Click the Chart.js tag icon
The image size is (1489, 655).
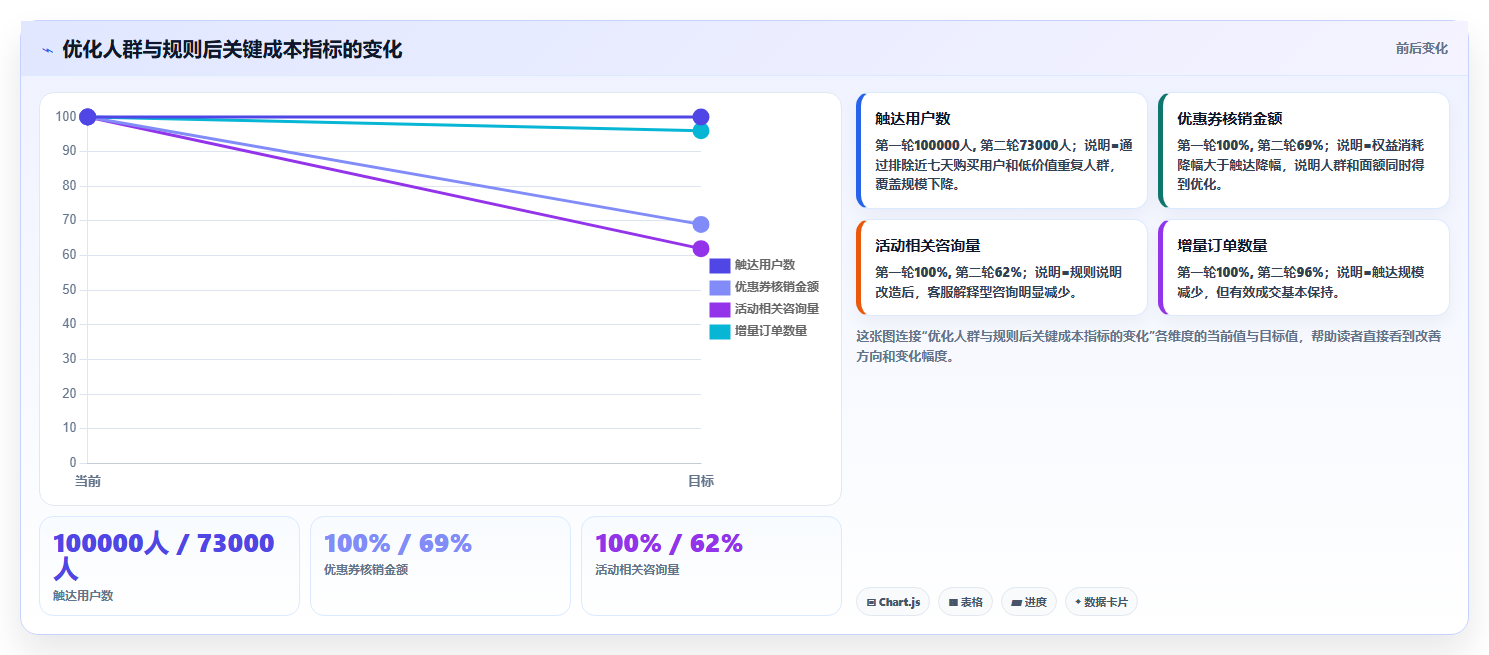point(872,603)
